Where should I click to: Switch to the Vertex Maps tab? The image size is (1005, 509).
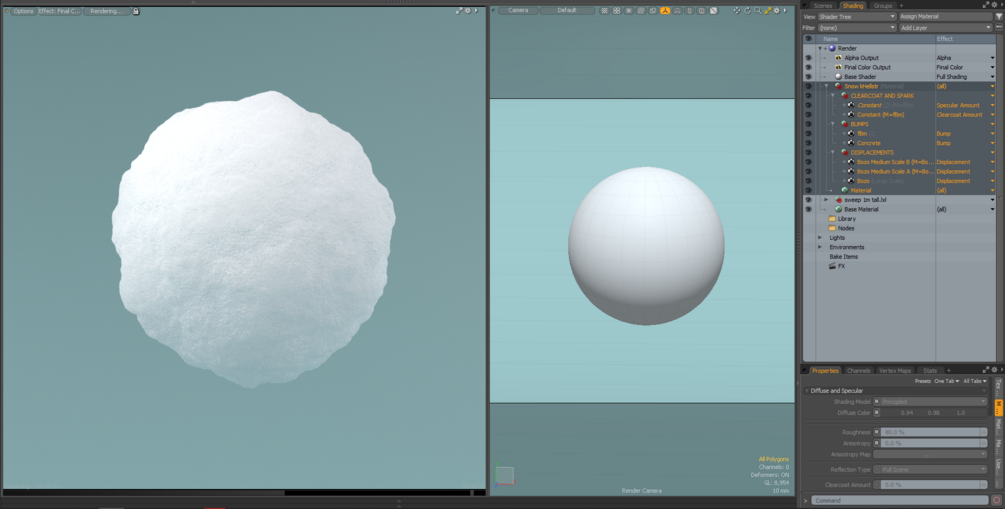(x=895, y=371)
